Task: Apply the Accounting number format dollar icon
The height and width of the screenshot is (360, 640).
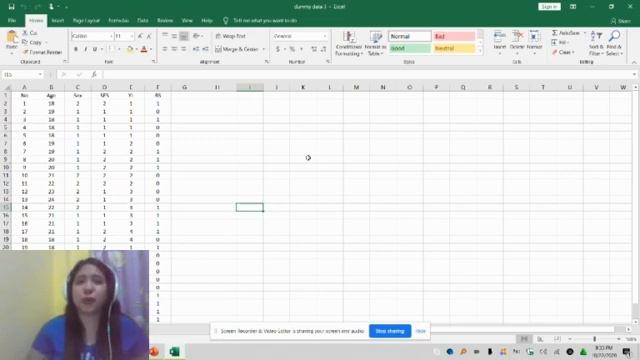Action: (x=278, y=49)
